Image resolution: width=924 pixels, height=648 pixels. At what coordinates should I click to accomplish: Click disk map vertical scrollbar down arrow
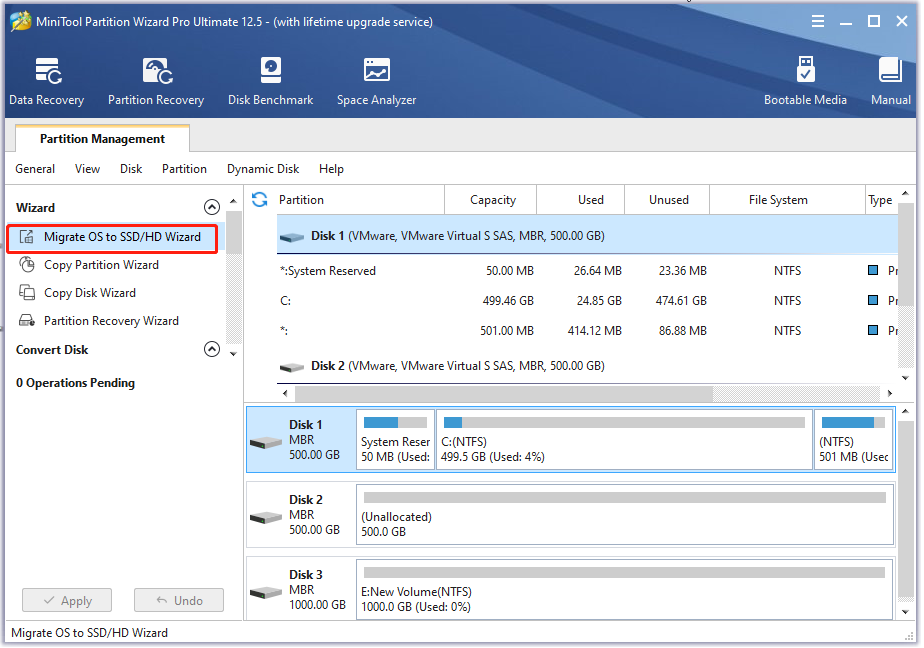point(906,612)
